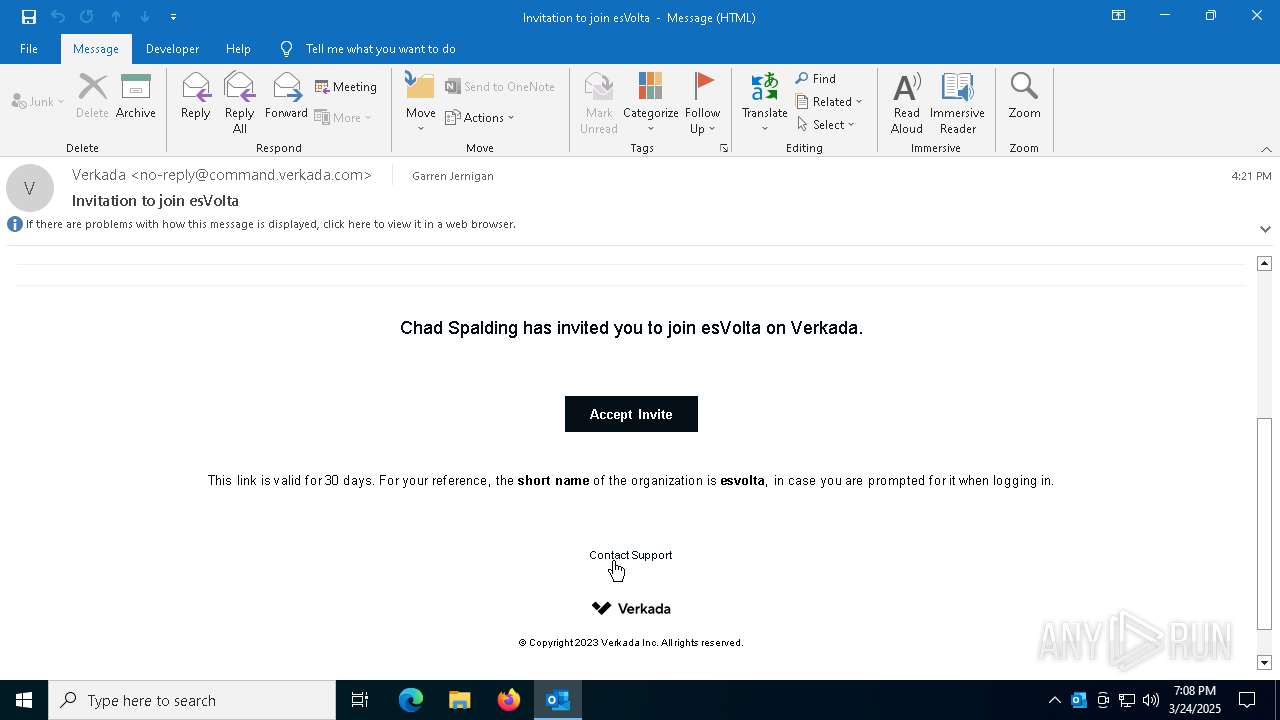
Task: Click the Tell me what you want to do box
Action: click(380, 49)
